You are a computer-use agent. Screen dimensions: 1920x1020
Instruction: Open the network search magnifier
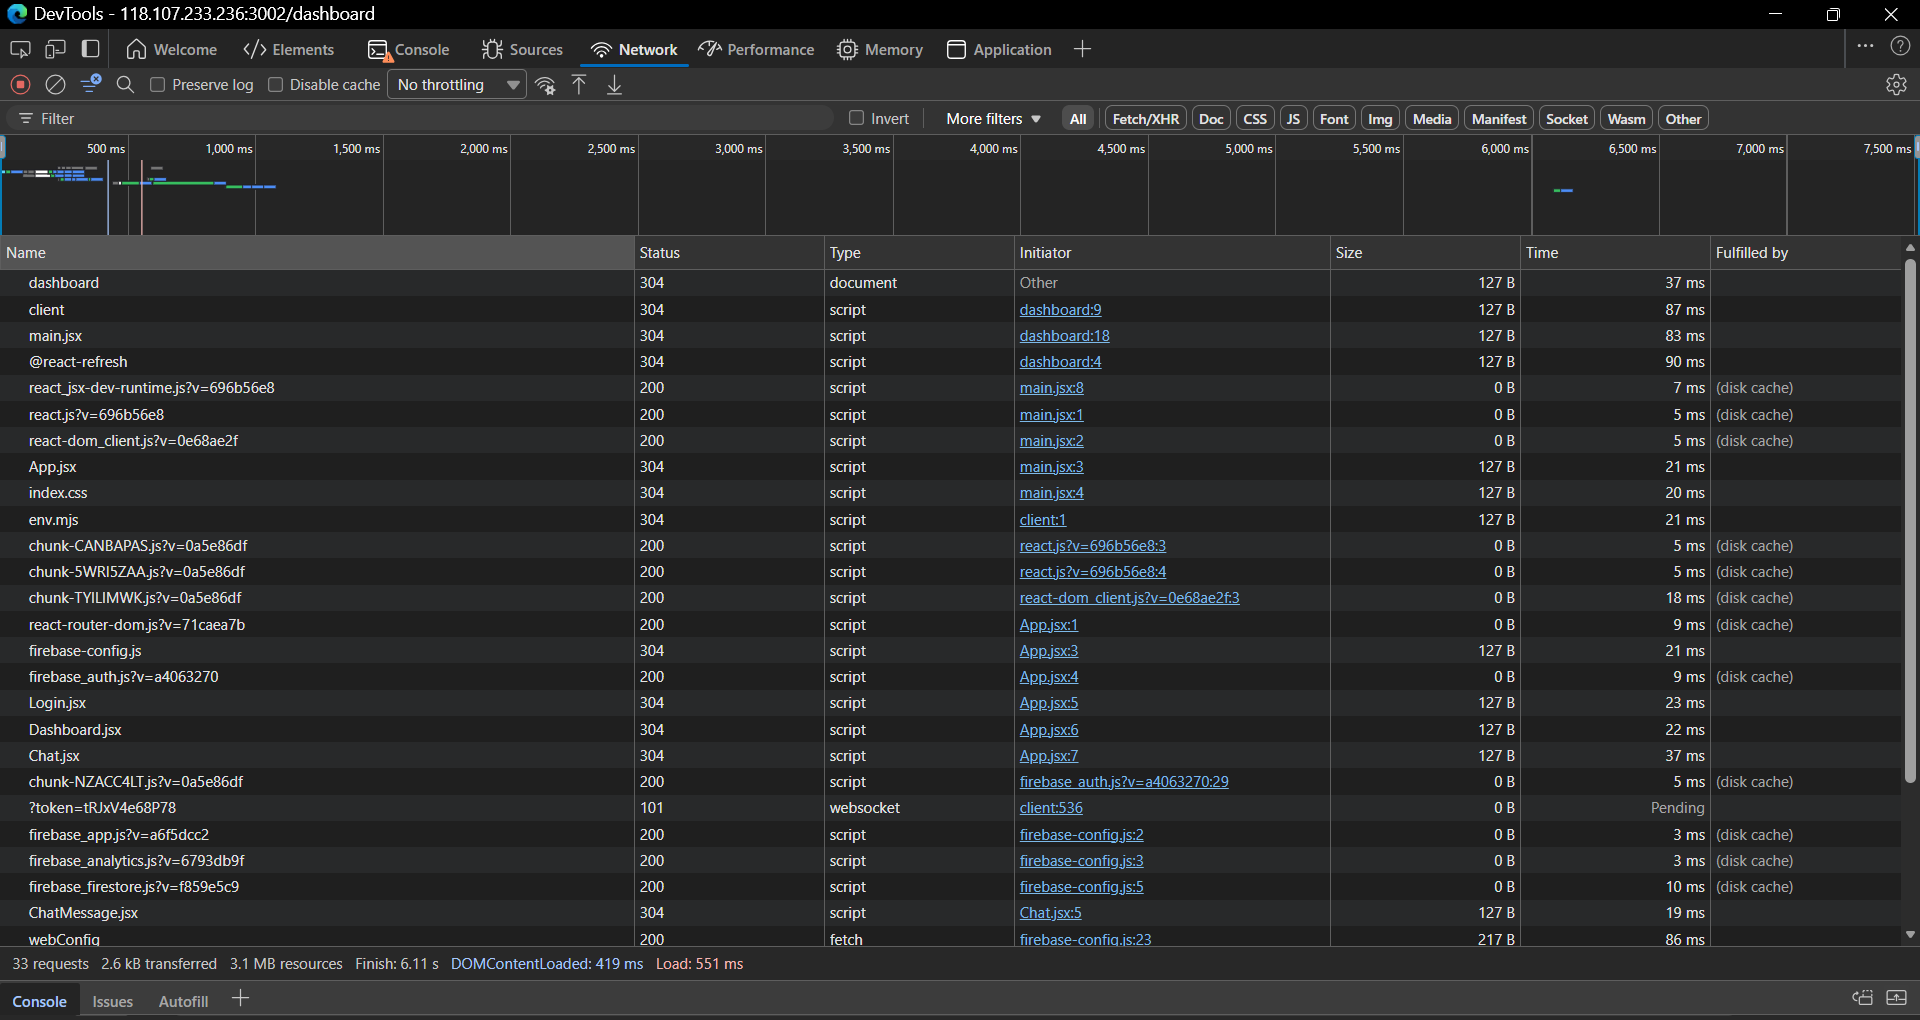click(125, 85)
